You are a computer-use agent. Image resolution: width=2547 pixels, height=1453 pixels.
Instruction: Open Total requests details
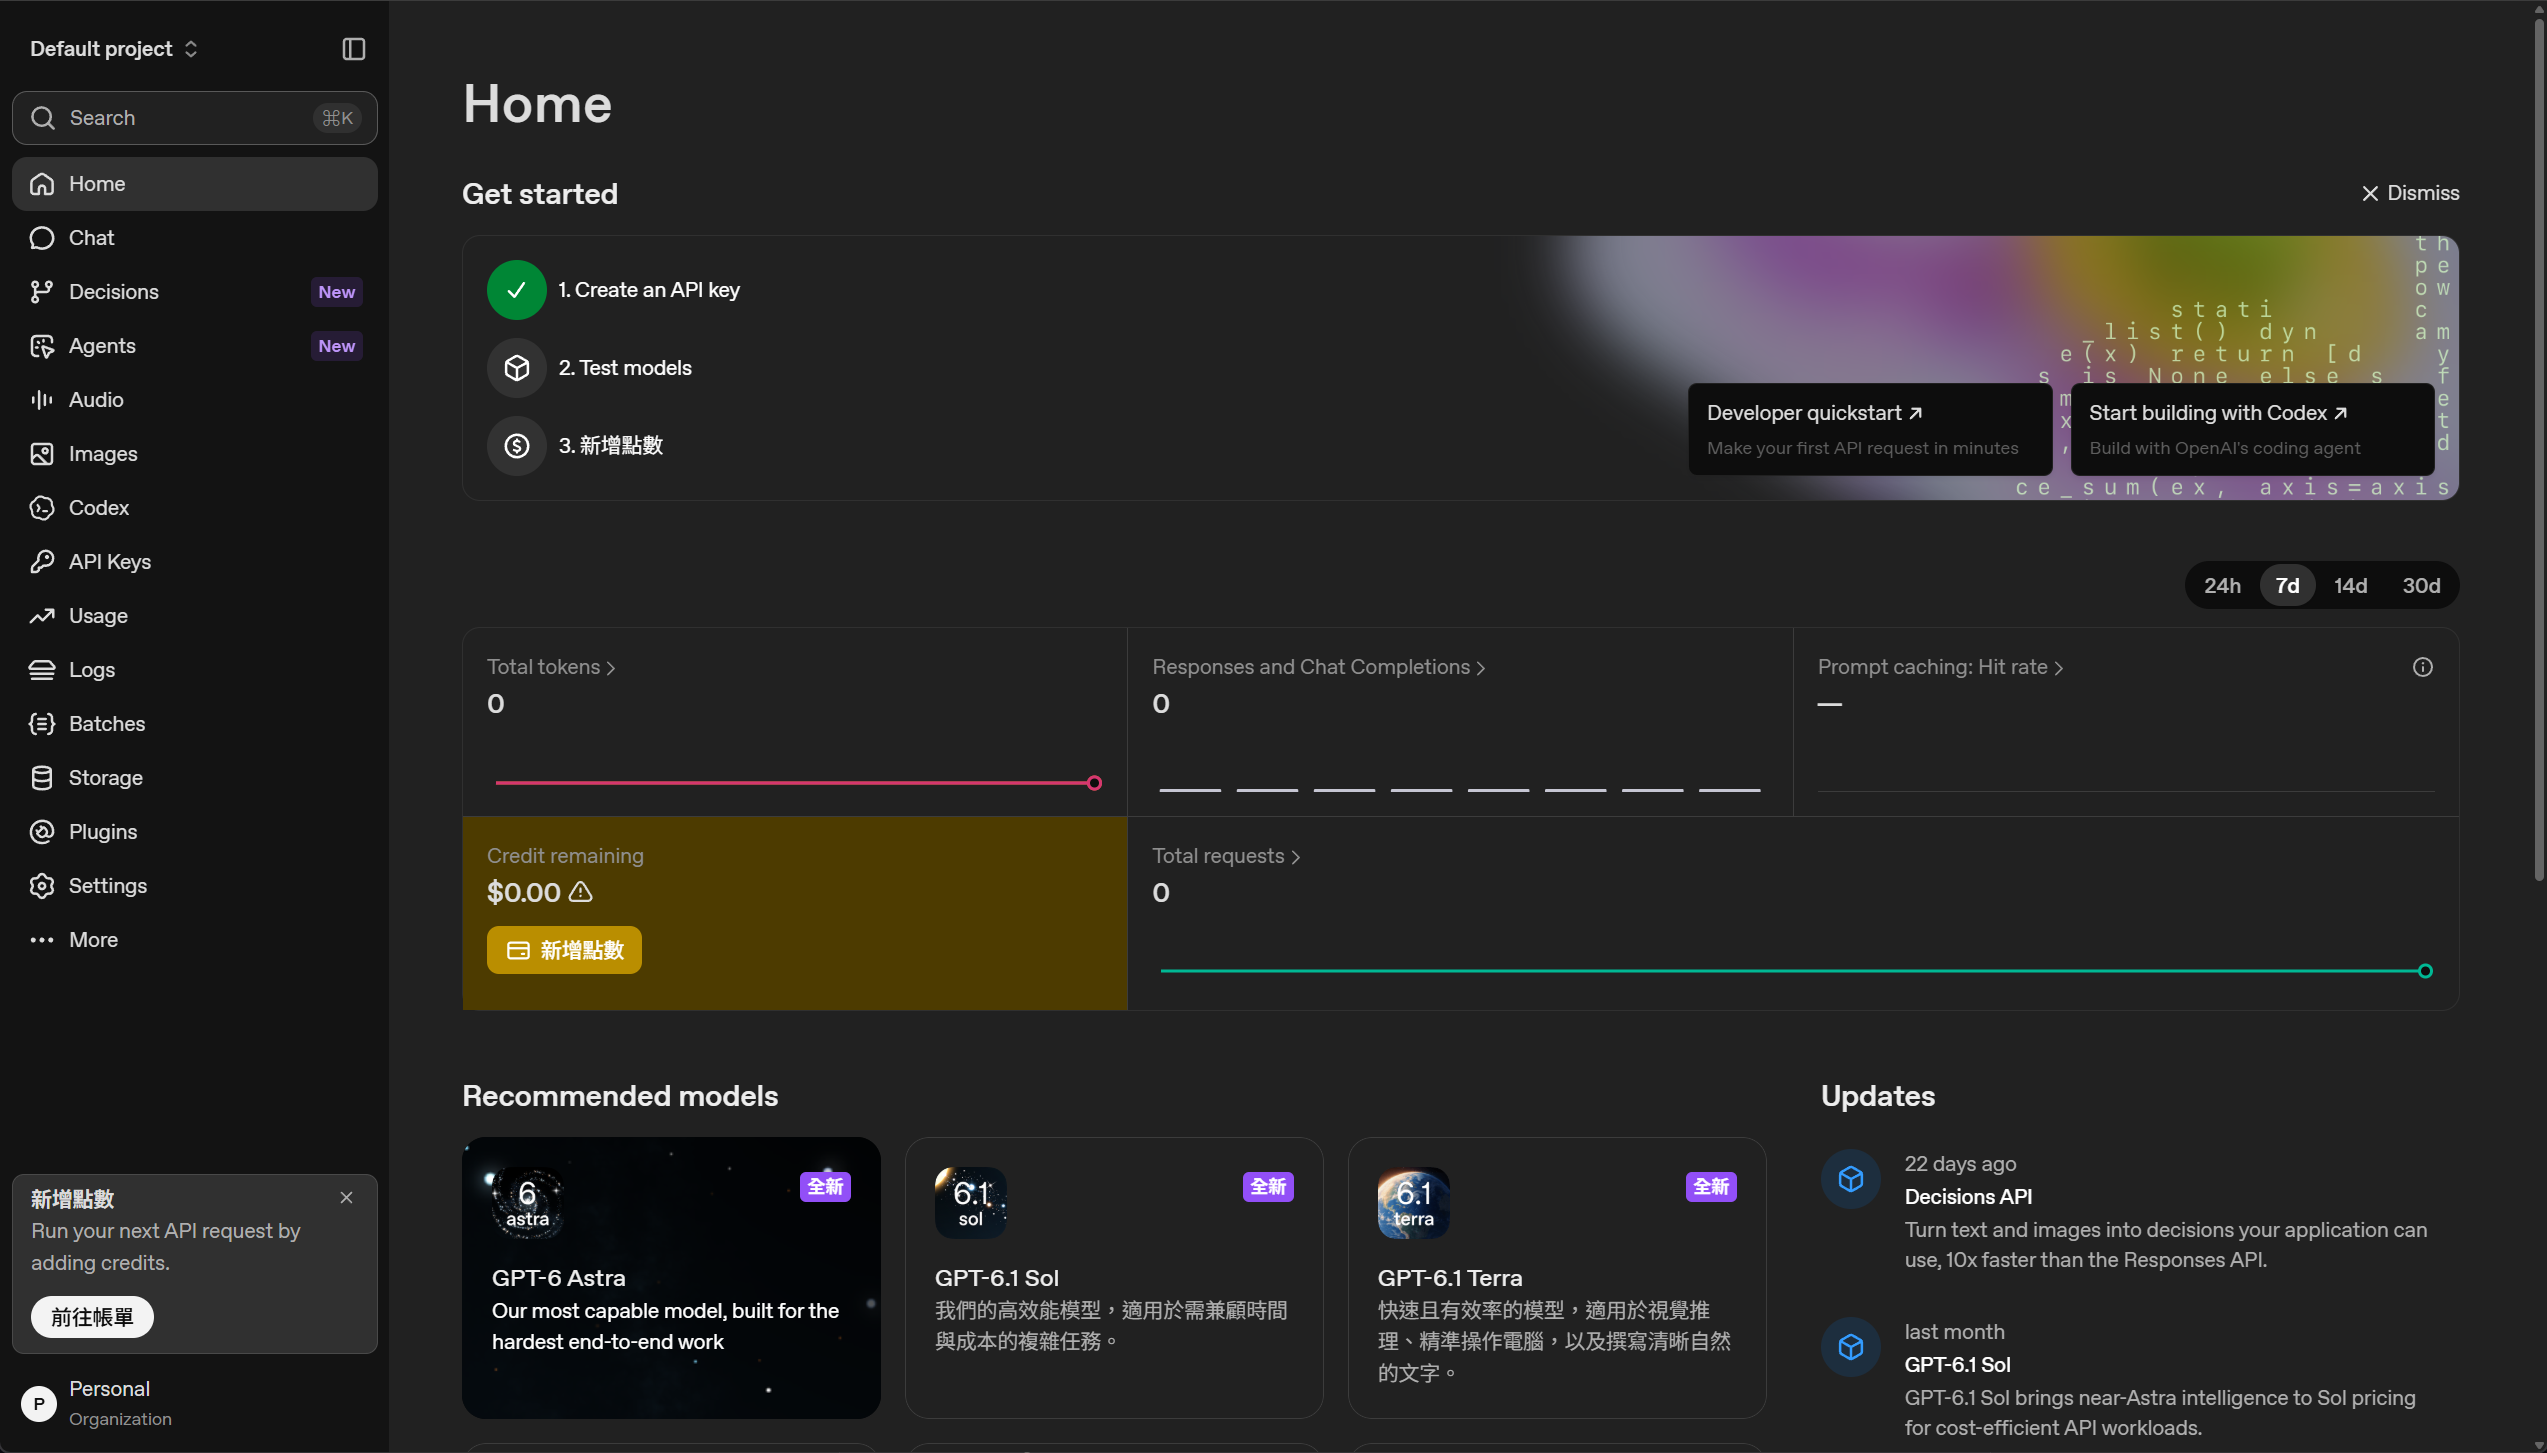(1226, 856)
